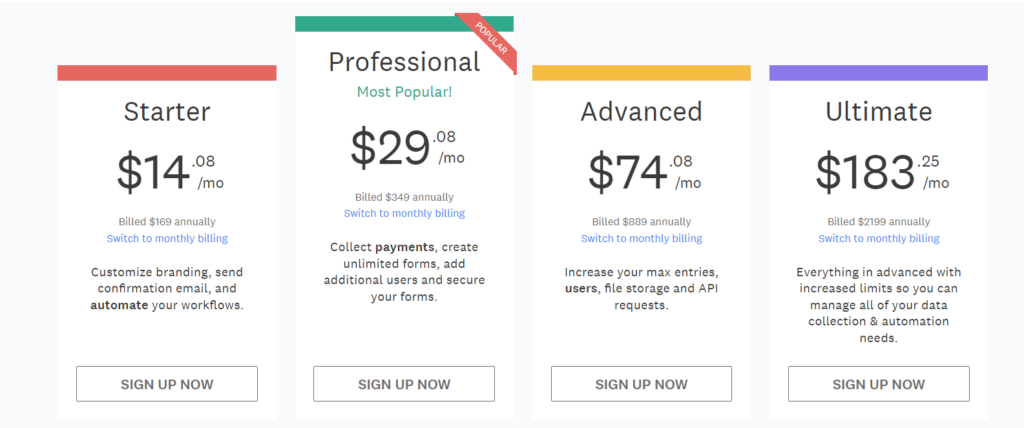This screenshot has height=428, width=1024.
Task: Select the Advanced plan title
Action: point(641,111)
